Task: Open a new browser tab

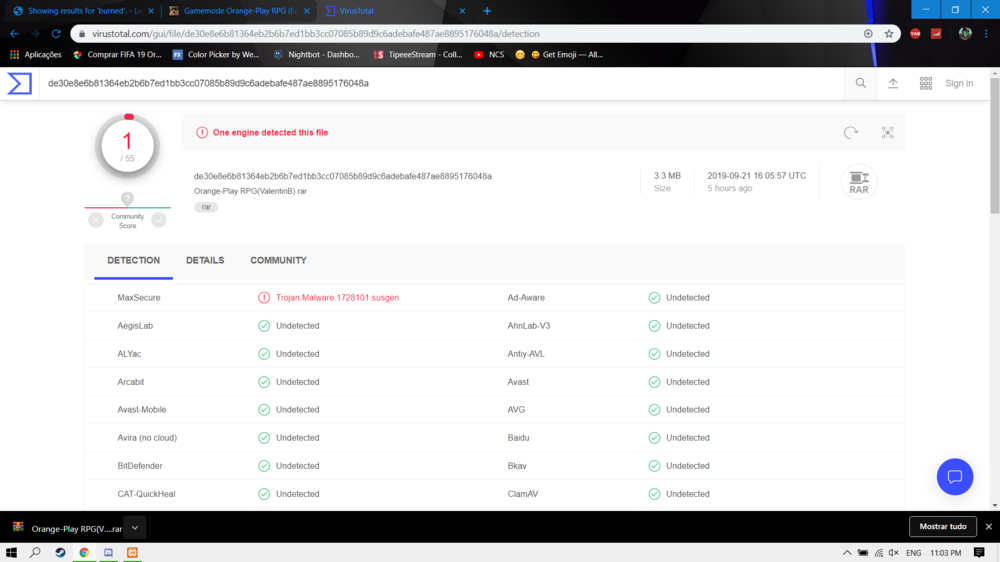Action: [x=487, y=11]
